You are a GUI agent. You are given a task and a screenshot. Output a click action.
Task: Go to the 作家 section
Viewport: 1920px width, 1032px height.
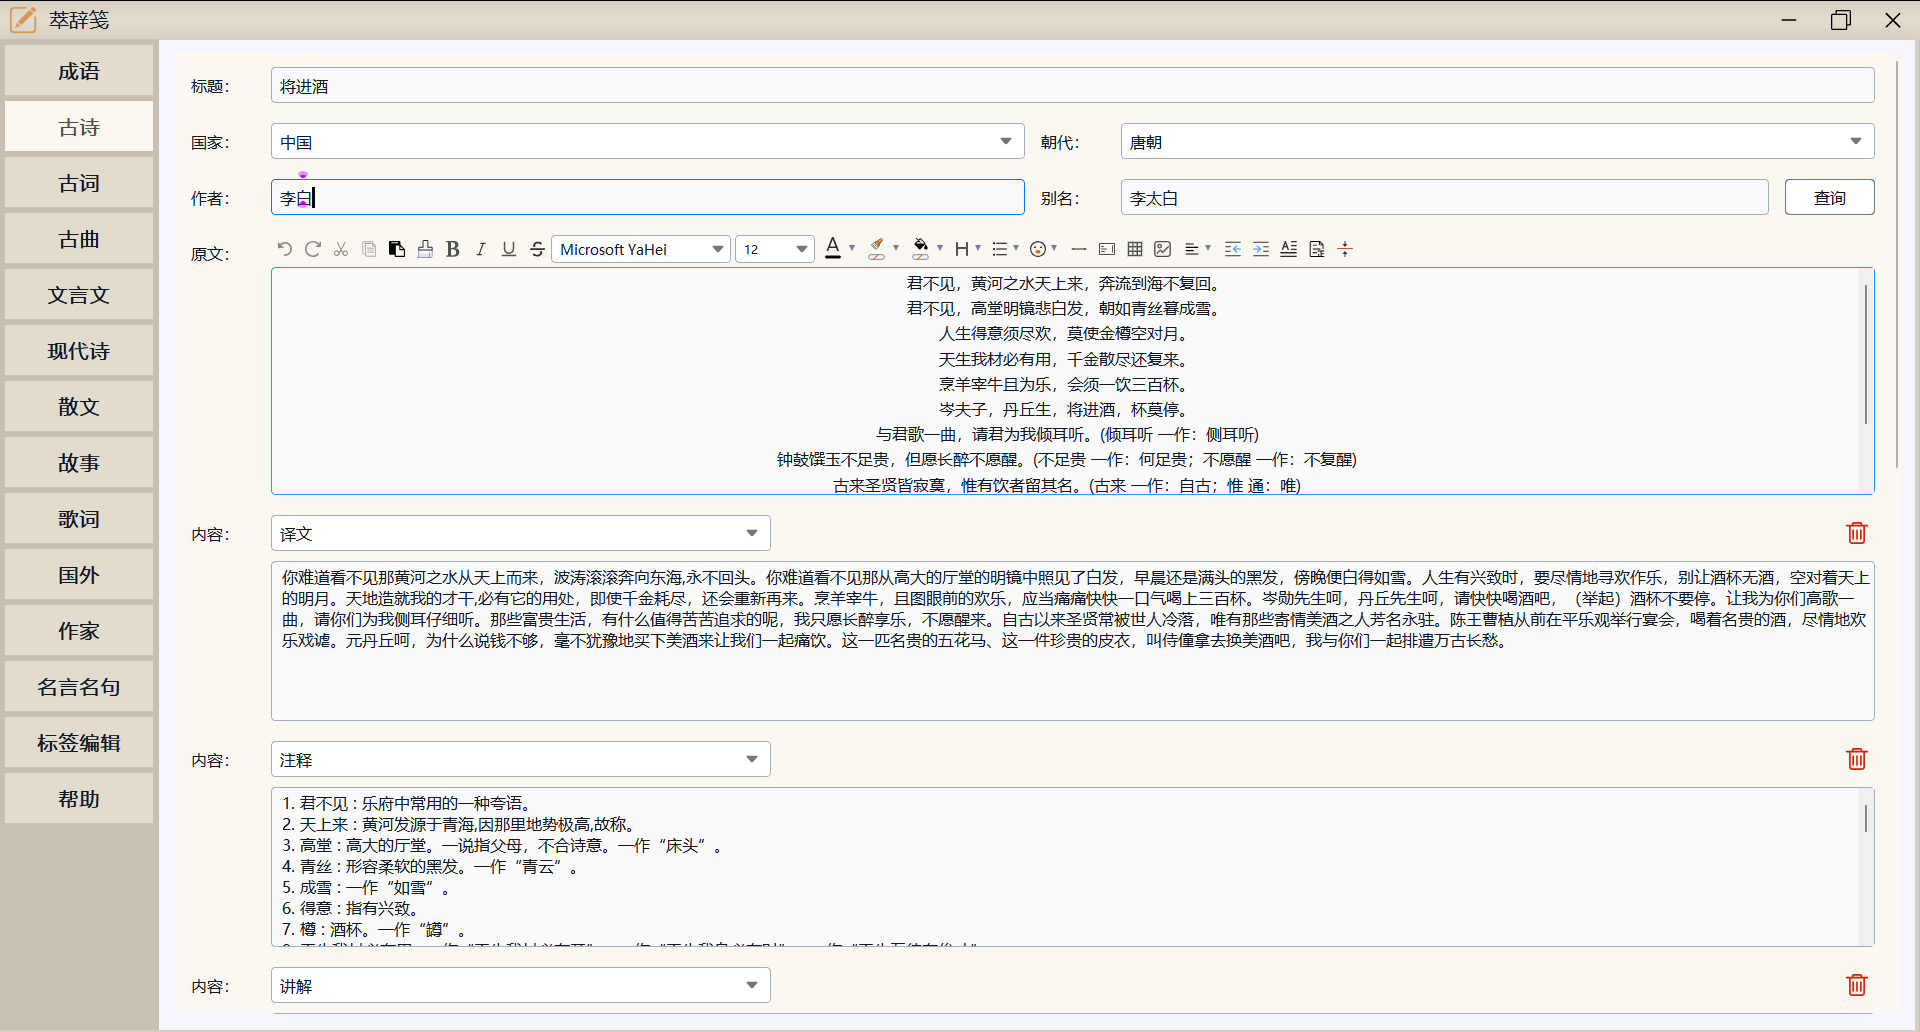point(79,631)
